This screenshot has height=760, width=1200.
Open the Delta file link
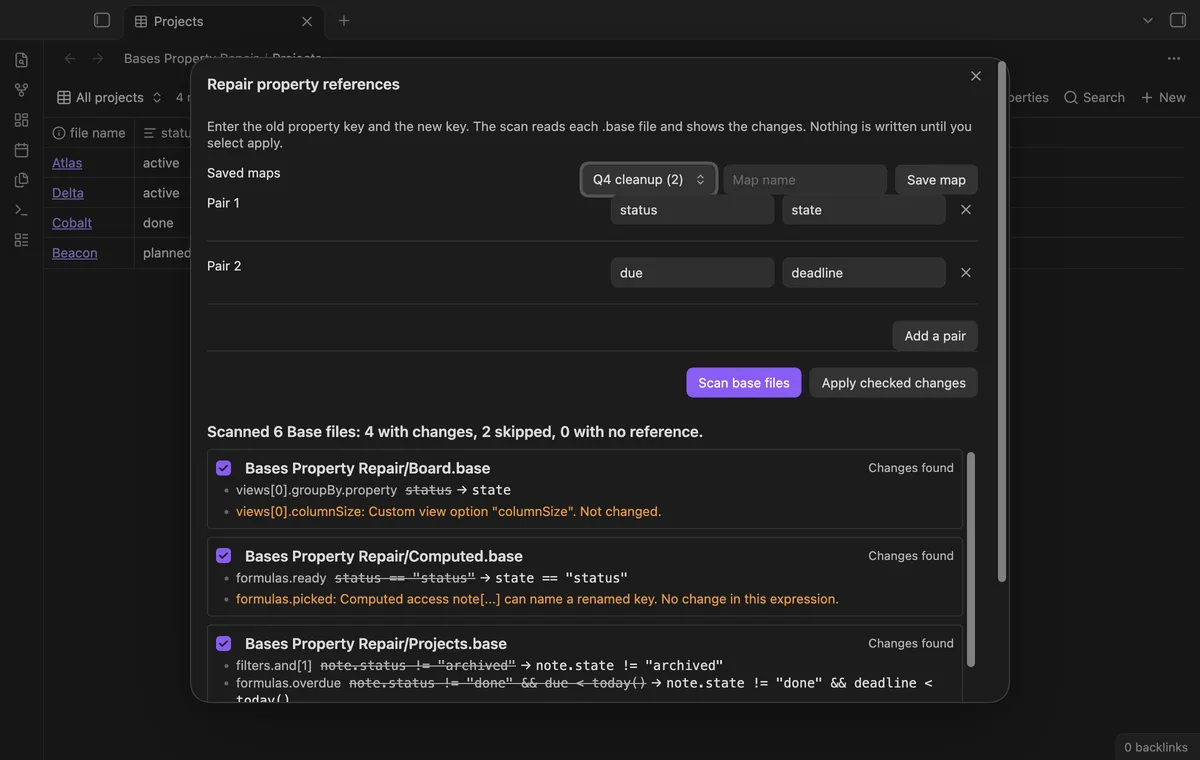coord(68,193)
